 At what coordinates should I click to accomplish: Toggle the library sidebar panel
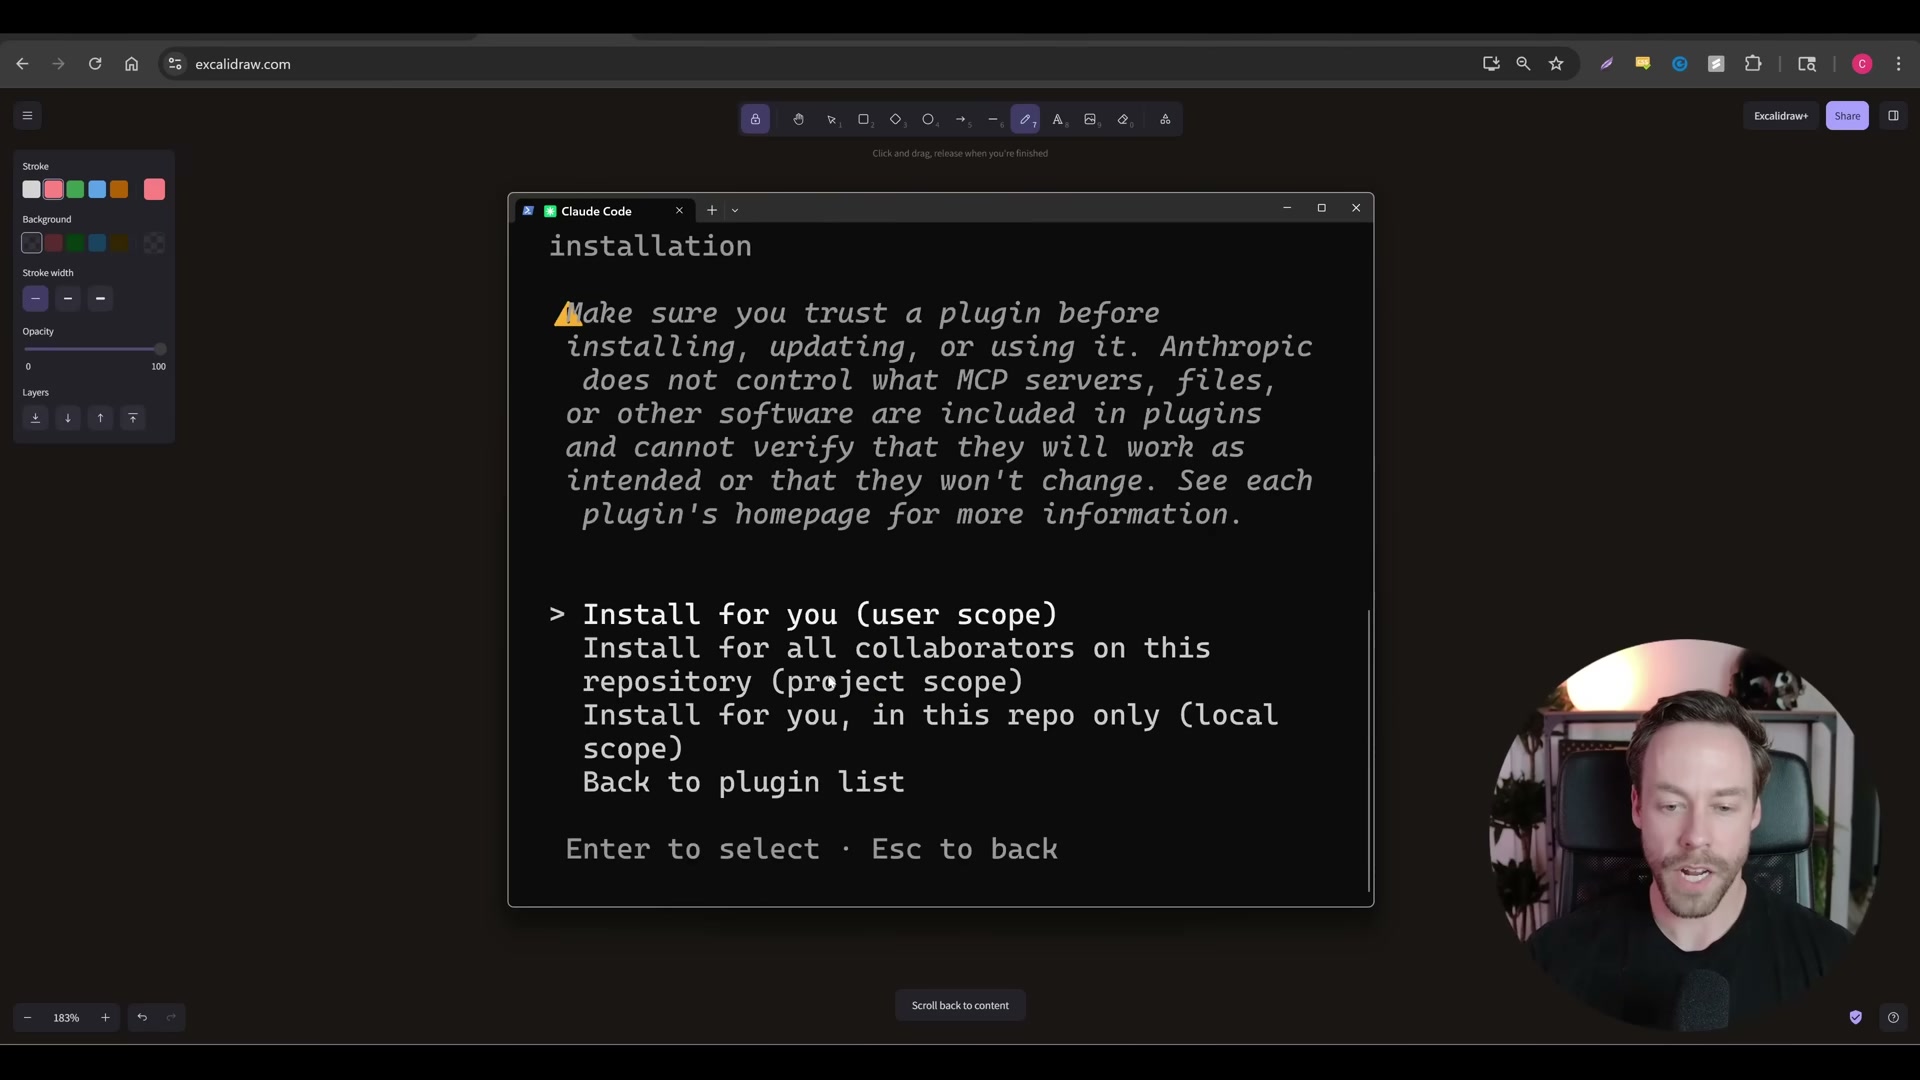[1893, 116]
